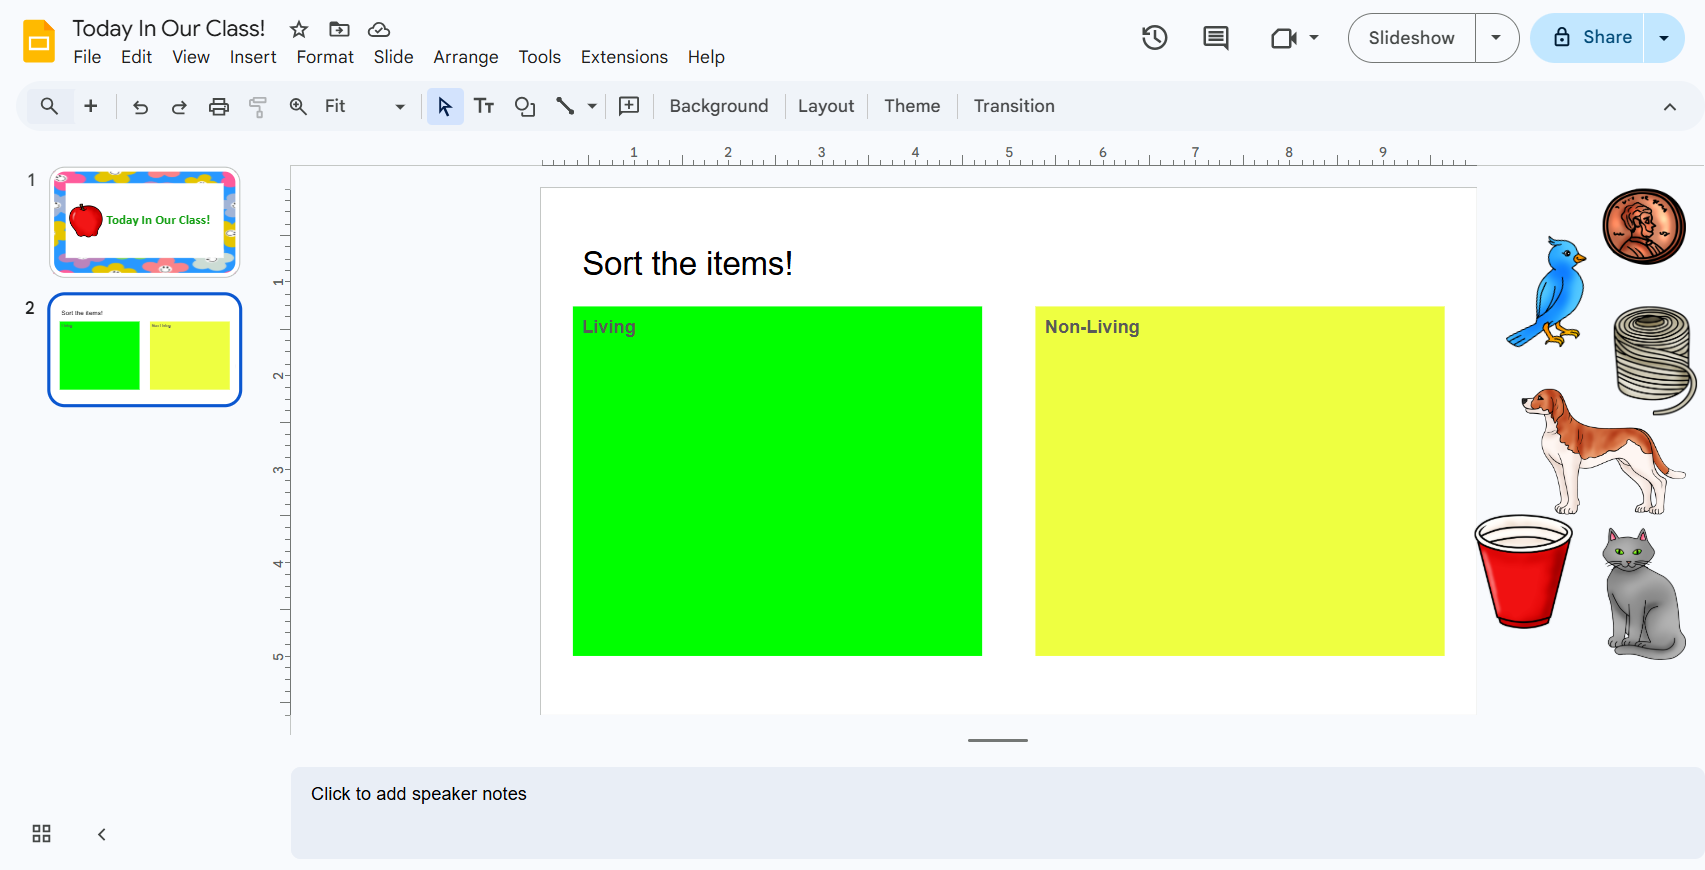
Task: Click the shape insert tool
Action: pyautogui.click(x=524, y=106)
